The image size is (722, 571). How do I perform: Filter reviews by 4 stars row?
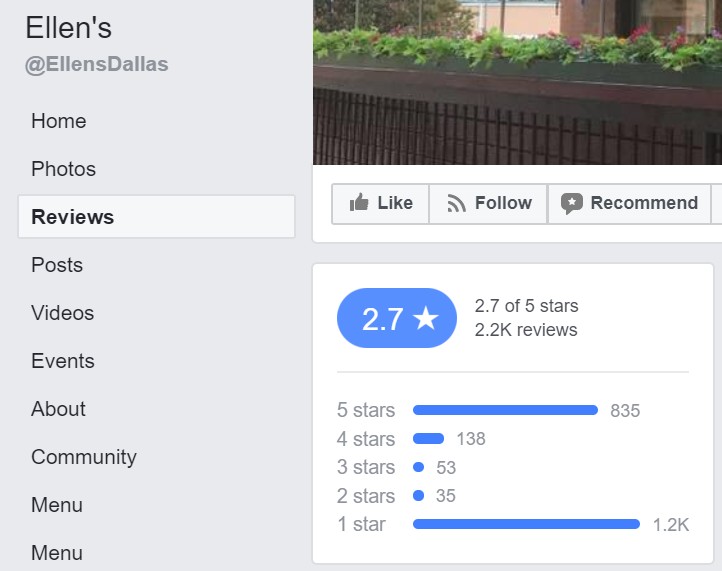428,438
